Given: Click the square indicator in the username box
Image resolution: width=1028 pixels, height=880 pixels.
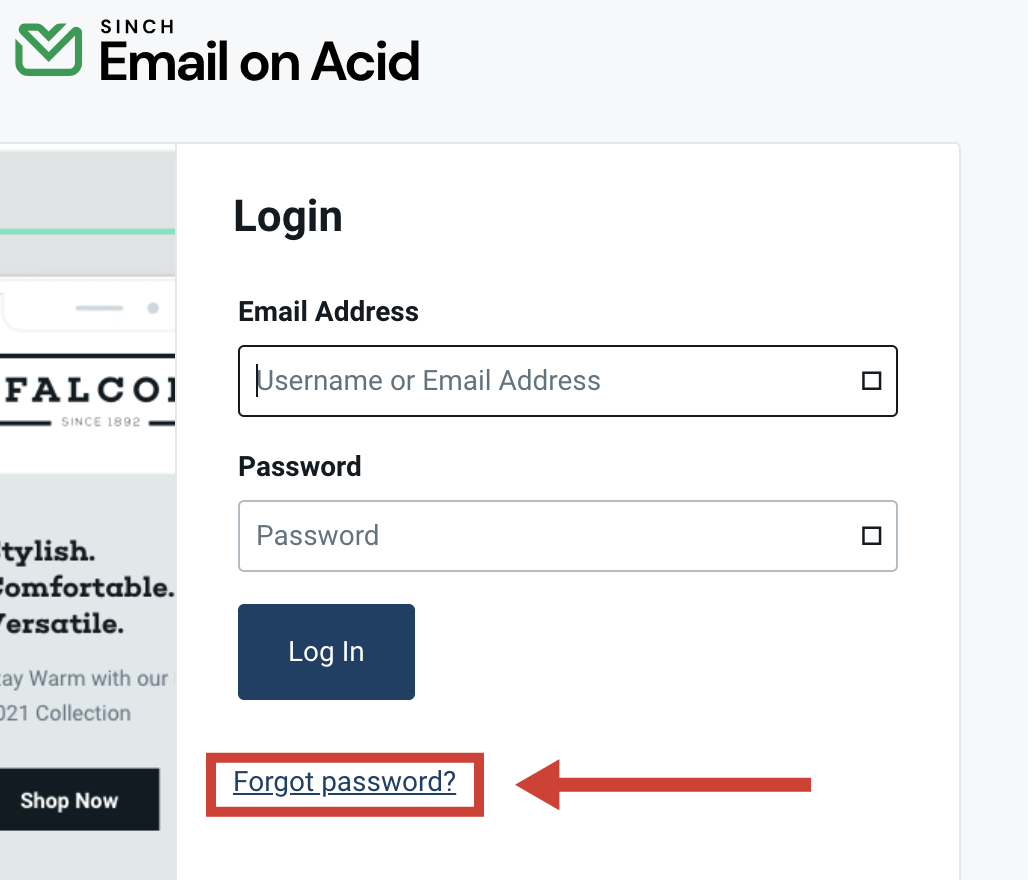Looking at the screenshot, I should pos(871,381).
